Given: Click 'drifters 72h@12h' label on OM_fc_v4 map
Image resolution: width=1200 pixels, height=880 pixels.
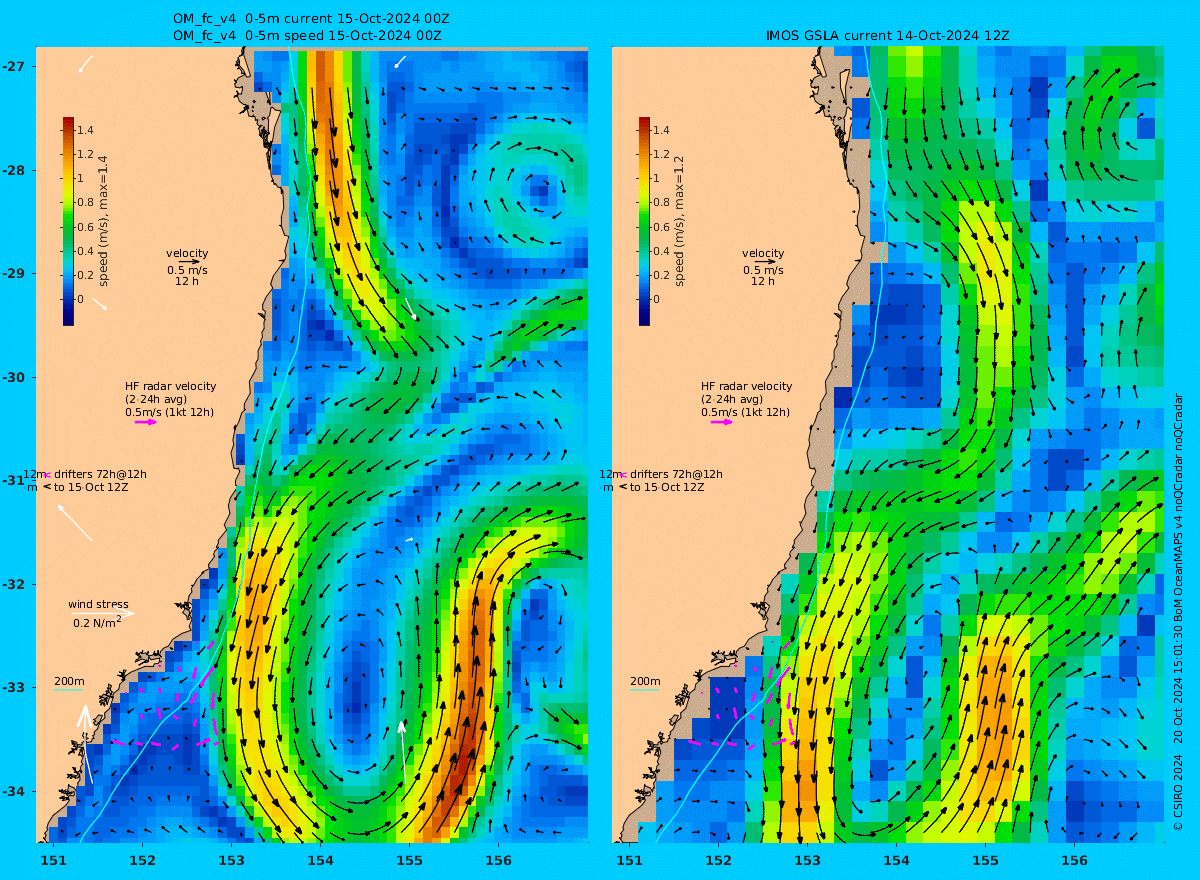Looking at the screenshot, I should coord(100,474).
